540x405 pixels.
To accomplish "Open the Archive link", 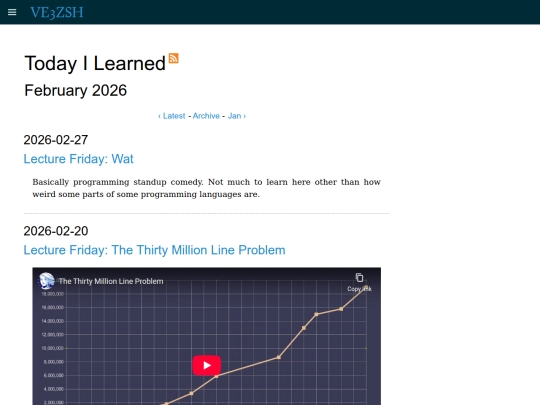I will [x=206, y=116].
